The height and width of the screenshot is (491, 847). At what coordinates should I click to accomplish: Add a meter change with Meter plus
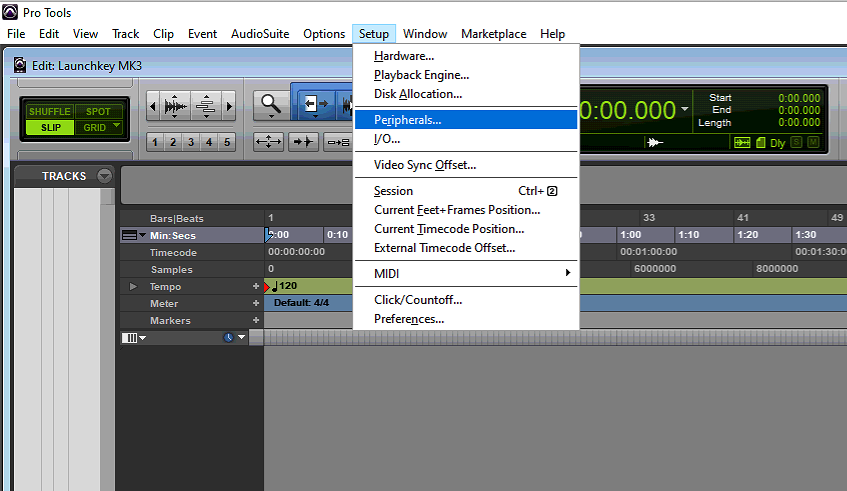click(256, 303)
